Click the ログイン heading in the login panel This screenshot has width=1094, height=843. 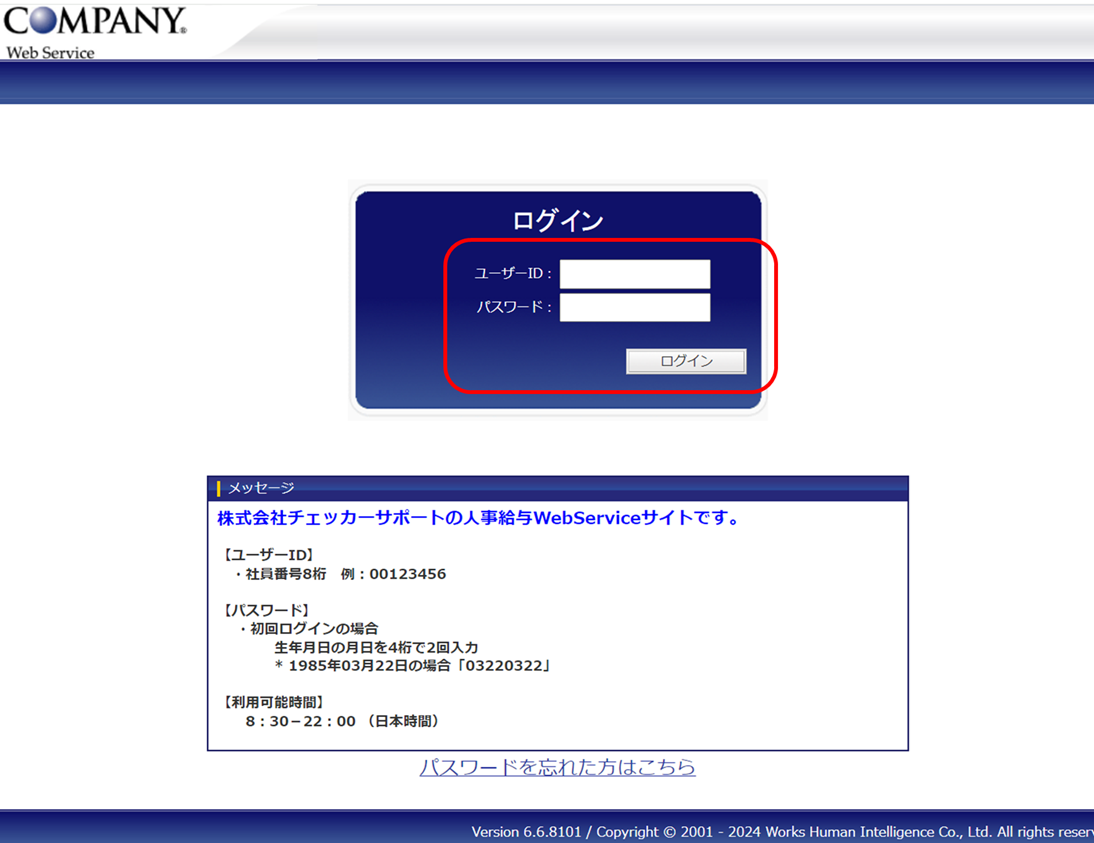(x=557, y=221)
